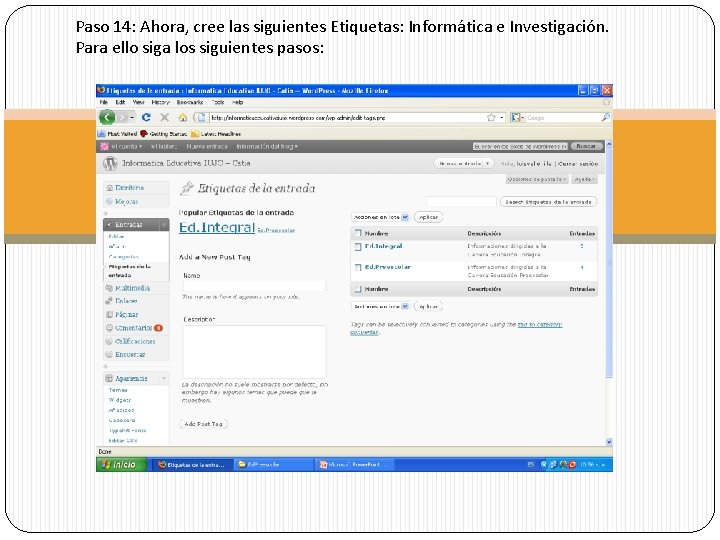The image size is (720, 540).
Task: Switch to the Etiquetas de la entra... taskbar item
Action: 193,465
